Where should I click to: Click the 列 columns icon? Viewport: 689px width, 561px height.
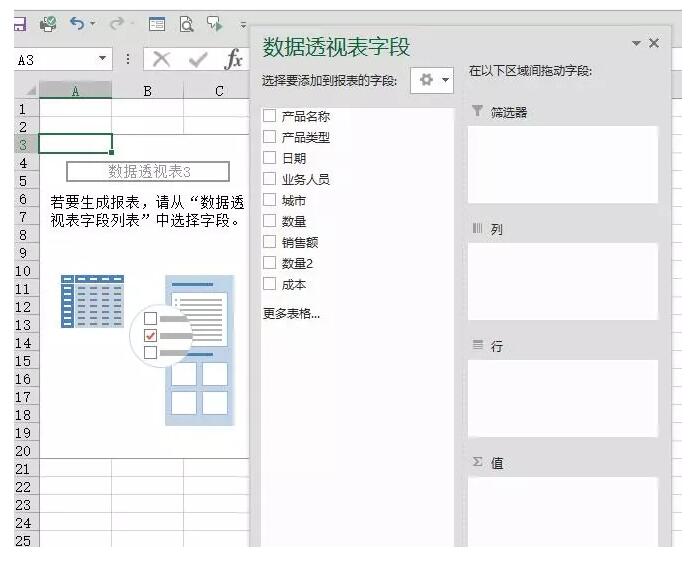coord(478,228)
